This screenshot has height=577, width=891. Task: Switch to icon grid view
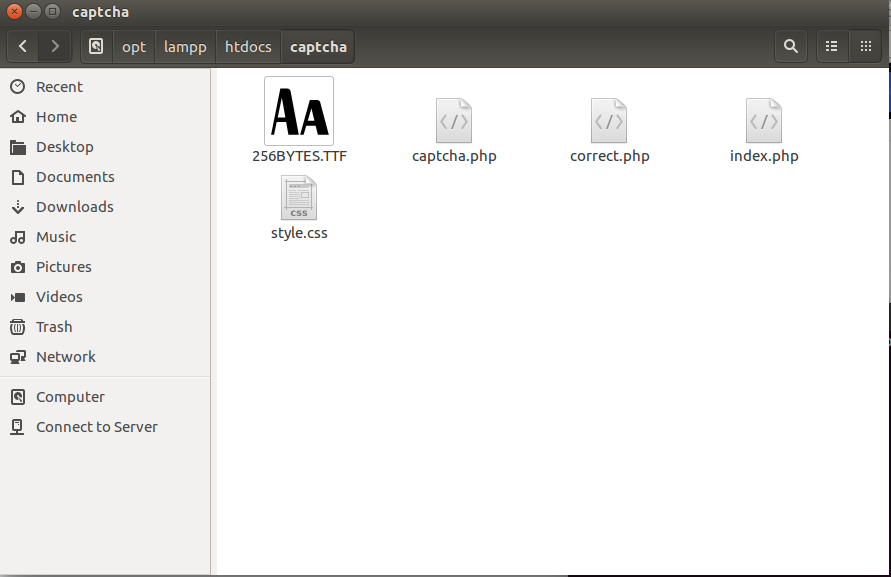(865, 46)
